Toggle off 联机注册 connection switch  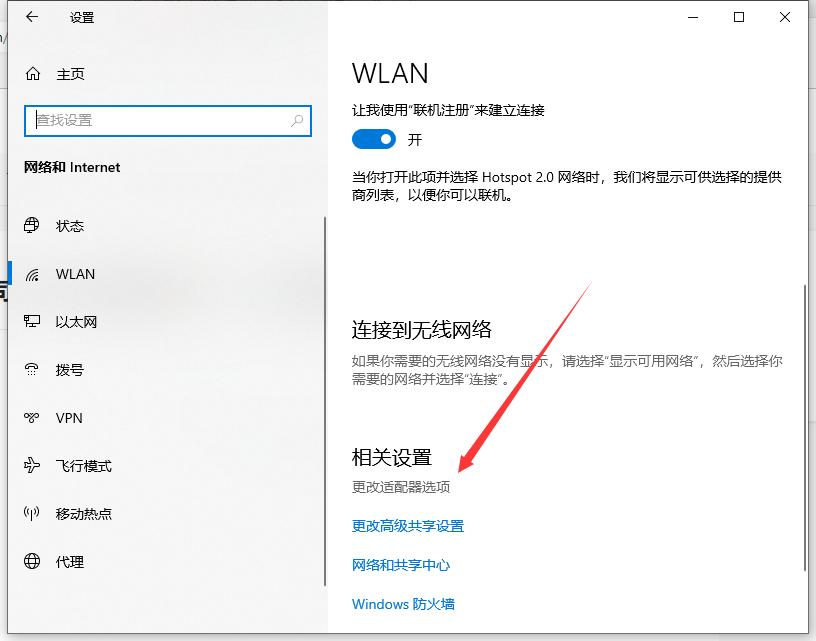click(374, 139)
